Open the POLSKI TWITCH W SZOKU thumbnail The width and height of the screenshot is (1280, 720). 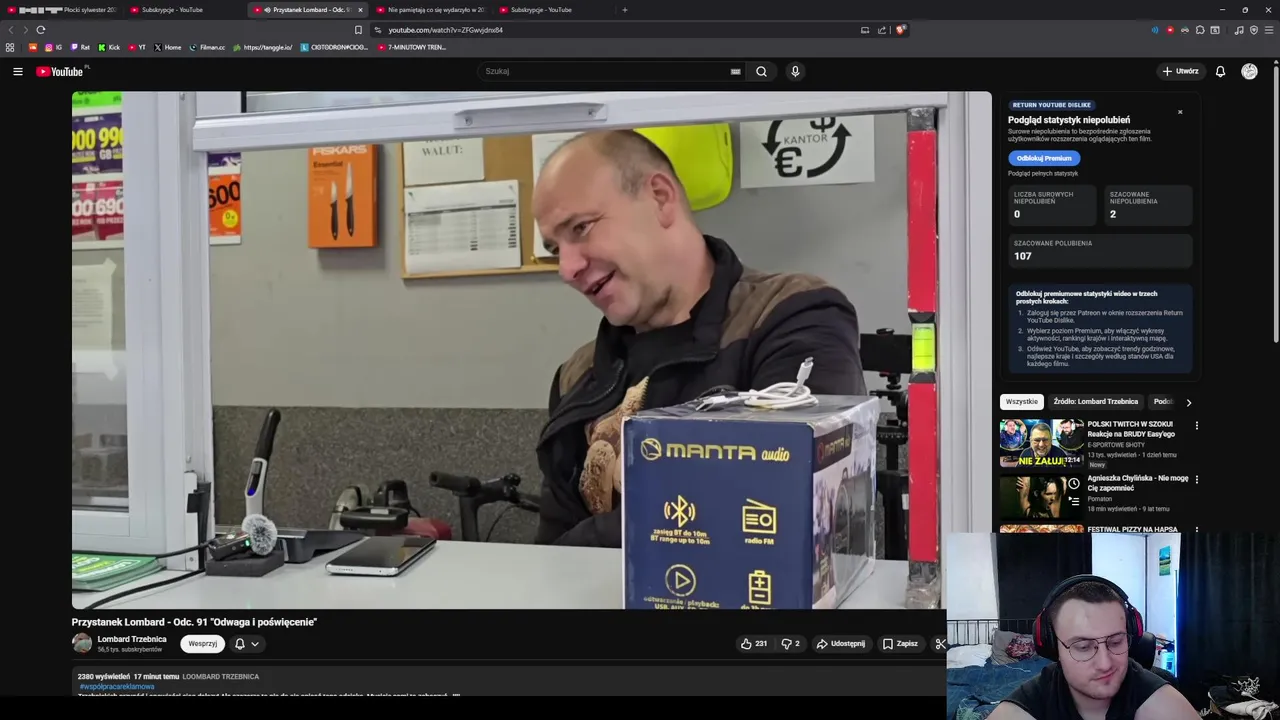tap(1041, 443)
